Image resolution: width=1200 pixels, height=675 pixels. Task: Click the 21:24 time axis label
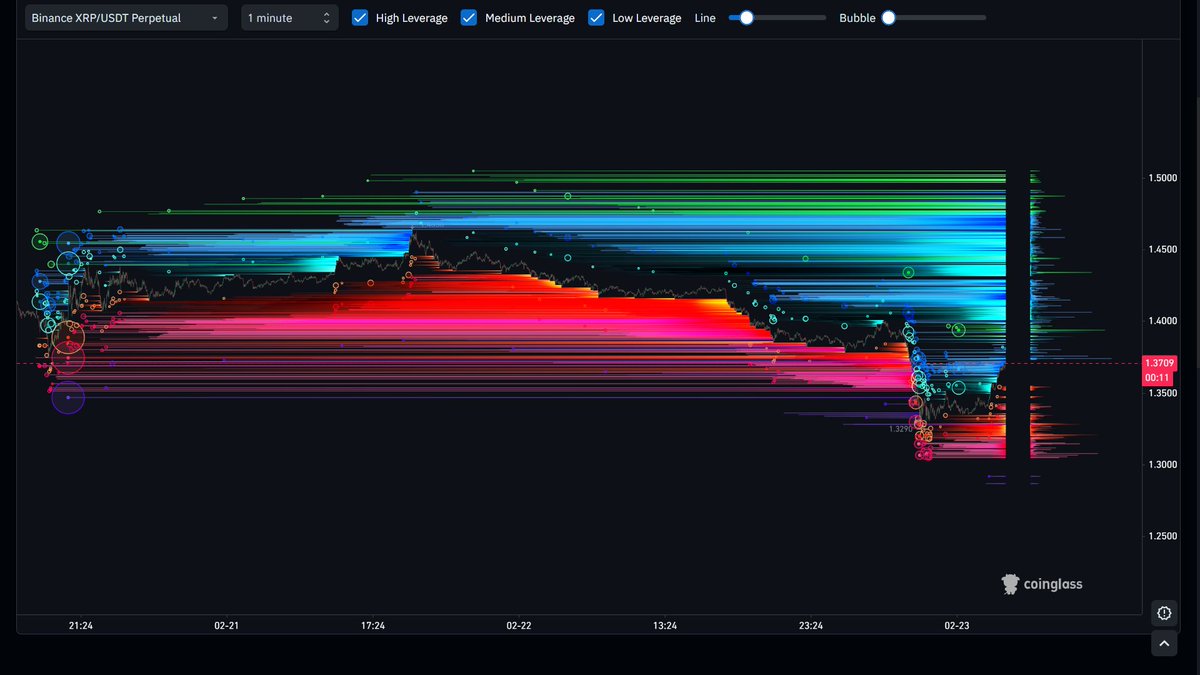(81, 626)
